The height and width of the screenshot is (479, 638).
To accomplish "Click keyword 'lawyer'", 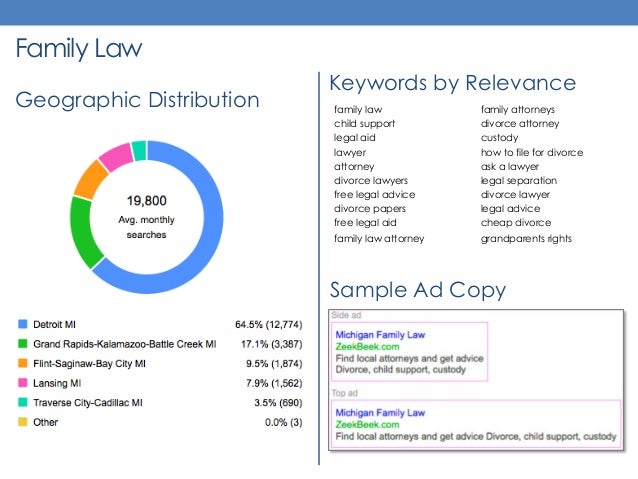I will (x=350, y=153).
